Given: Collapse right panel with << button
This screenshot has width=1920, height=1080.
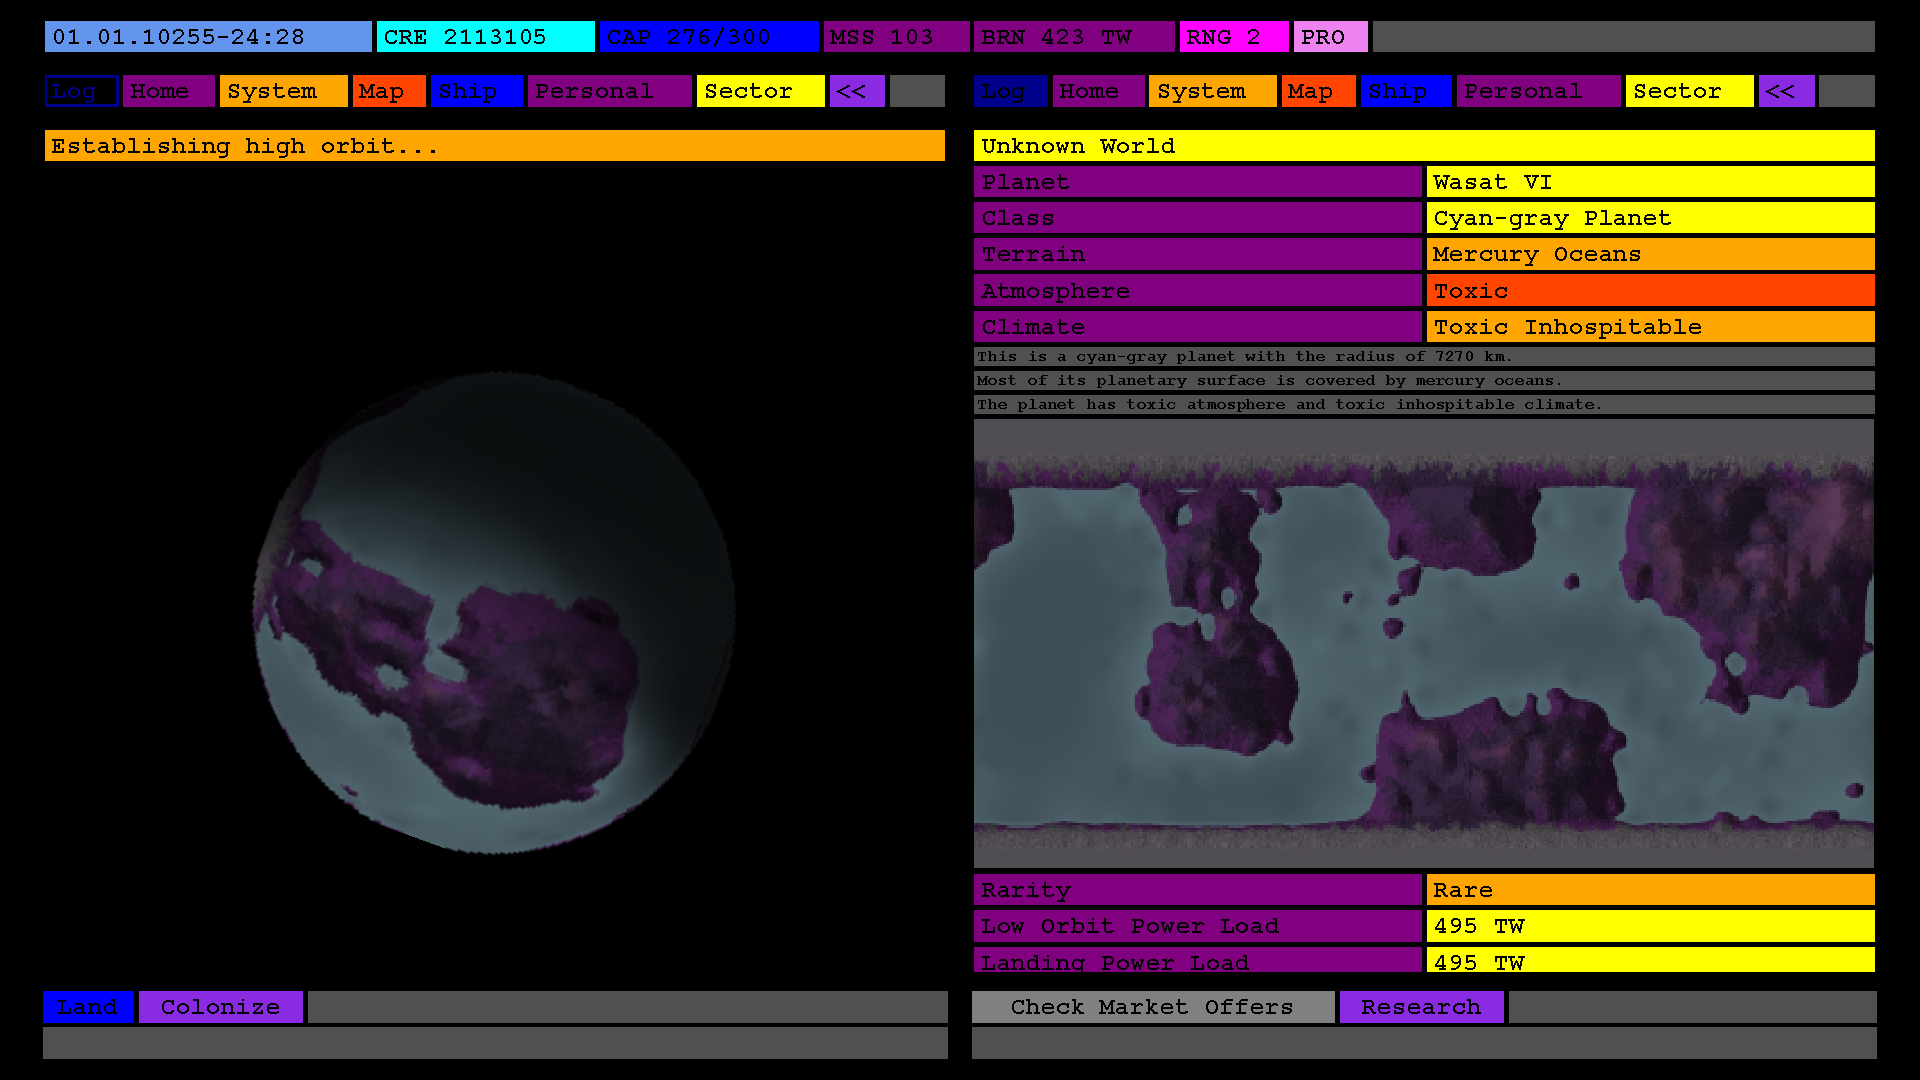Looking at the screenshot, I should (1786, 91).
